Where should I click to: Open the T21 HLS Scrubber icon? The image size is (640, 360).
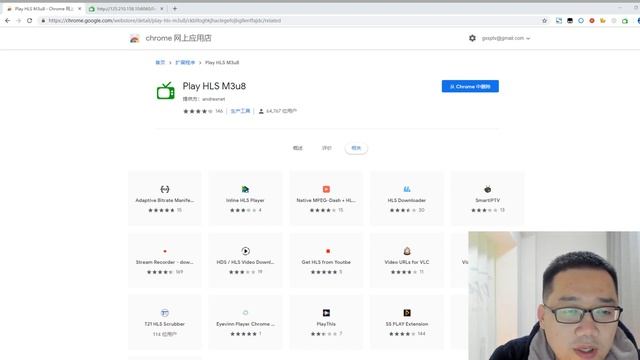pyautogui.click(x=164, y=313)
